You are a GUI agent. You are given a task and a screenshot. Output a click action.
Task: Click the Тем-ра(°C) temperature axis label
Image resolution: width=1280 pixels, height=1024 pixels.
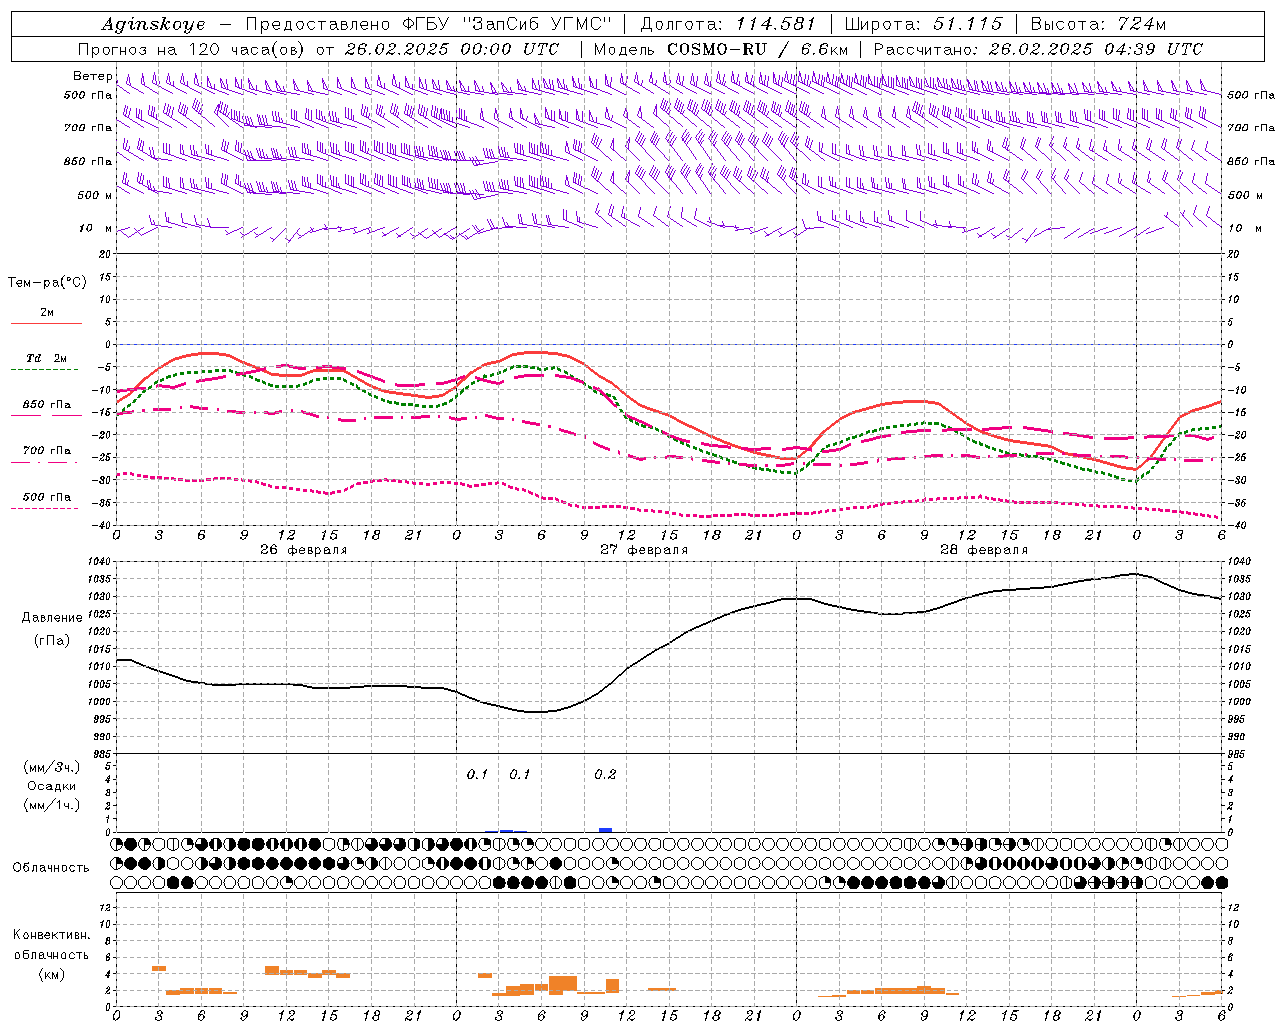tap(47, 282)
